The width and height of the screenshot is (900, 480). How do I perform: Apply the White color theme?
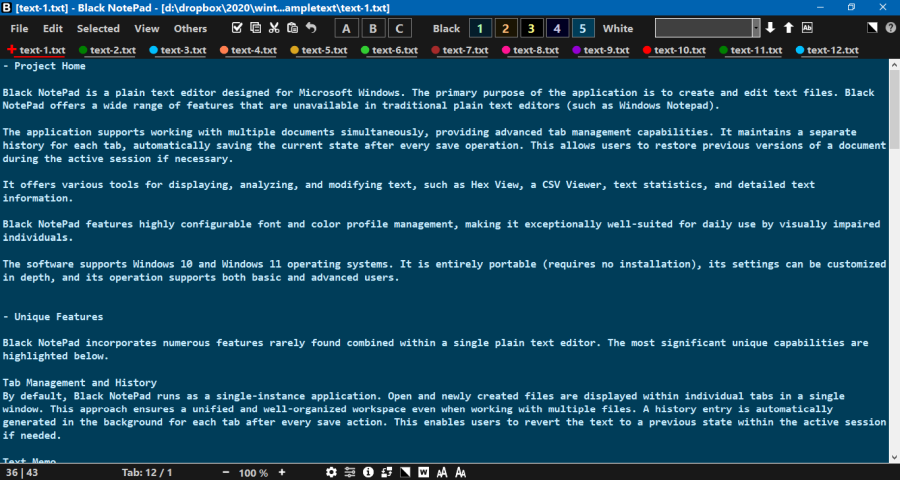pos(618,28)
